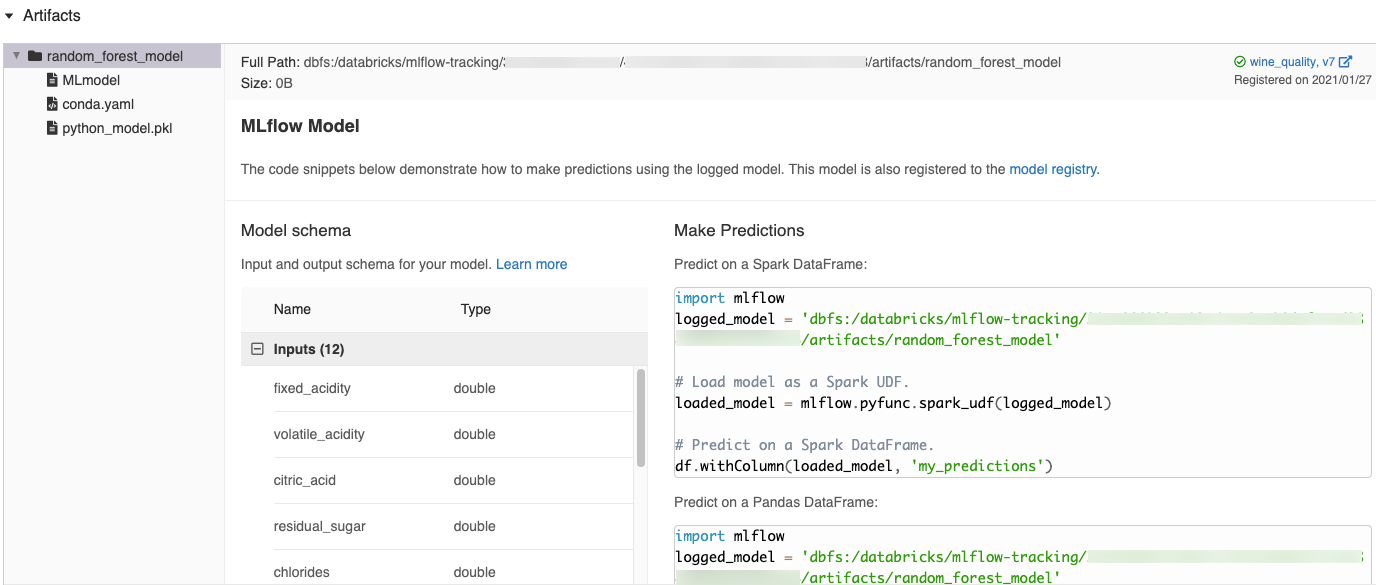Click the file icon next to MLmodel
Viewport: 1376px width, 585px height.
tap(54, 80)
